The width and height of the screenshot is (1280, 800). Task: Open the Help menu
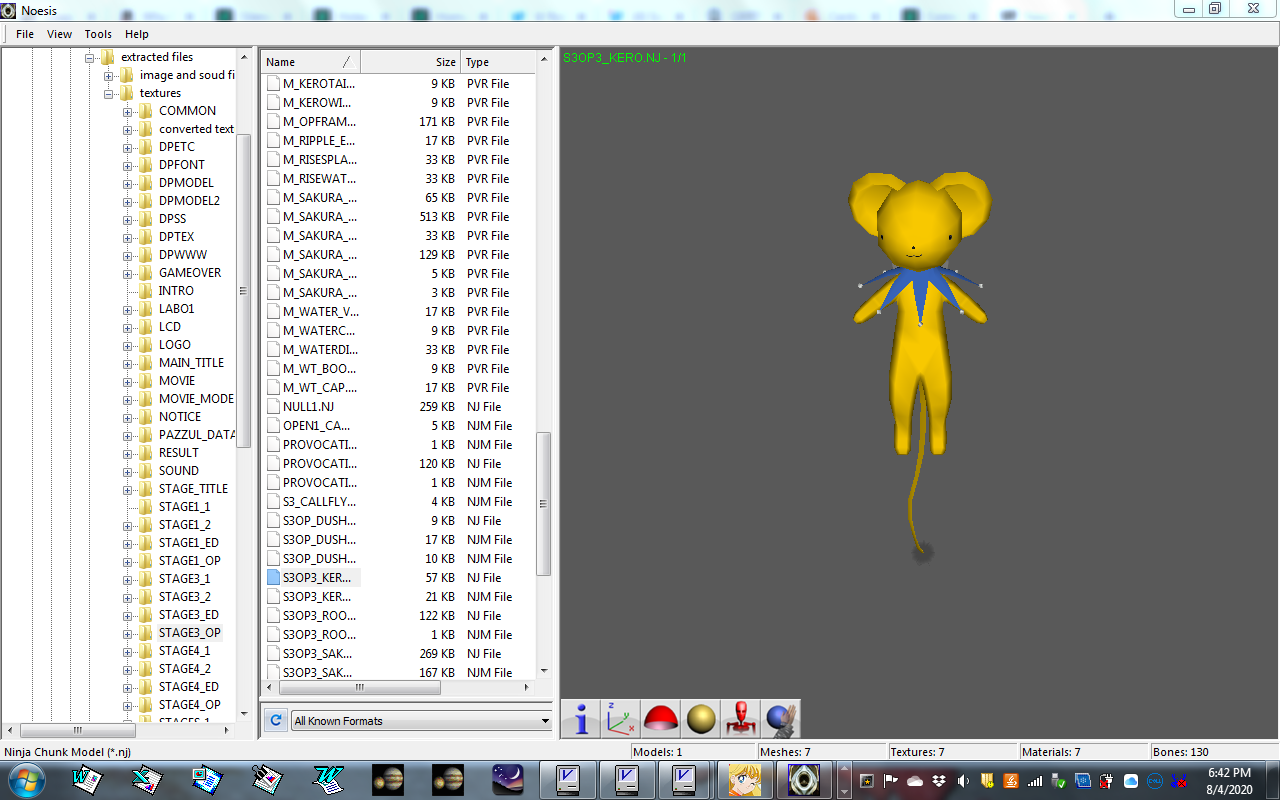(137, 34)
